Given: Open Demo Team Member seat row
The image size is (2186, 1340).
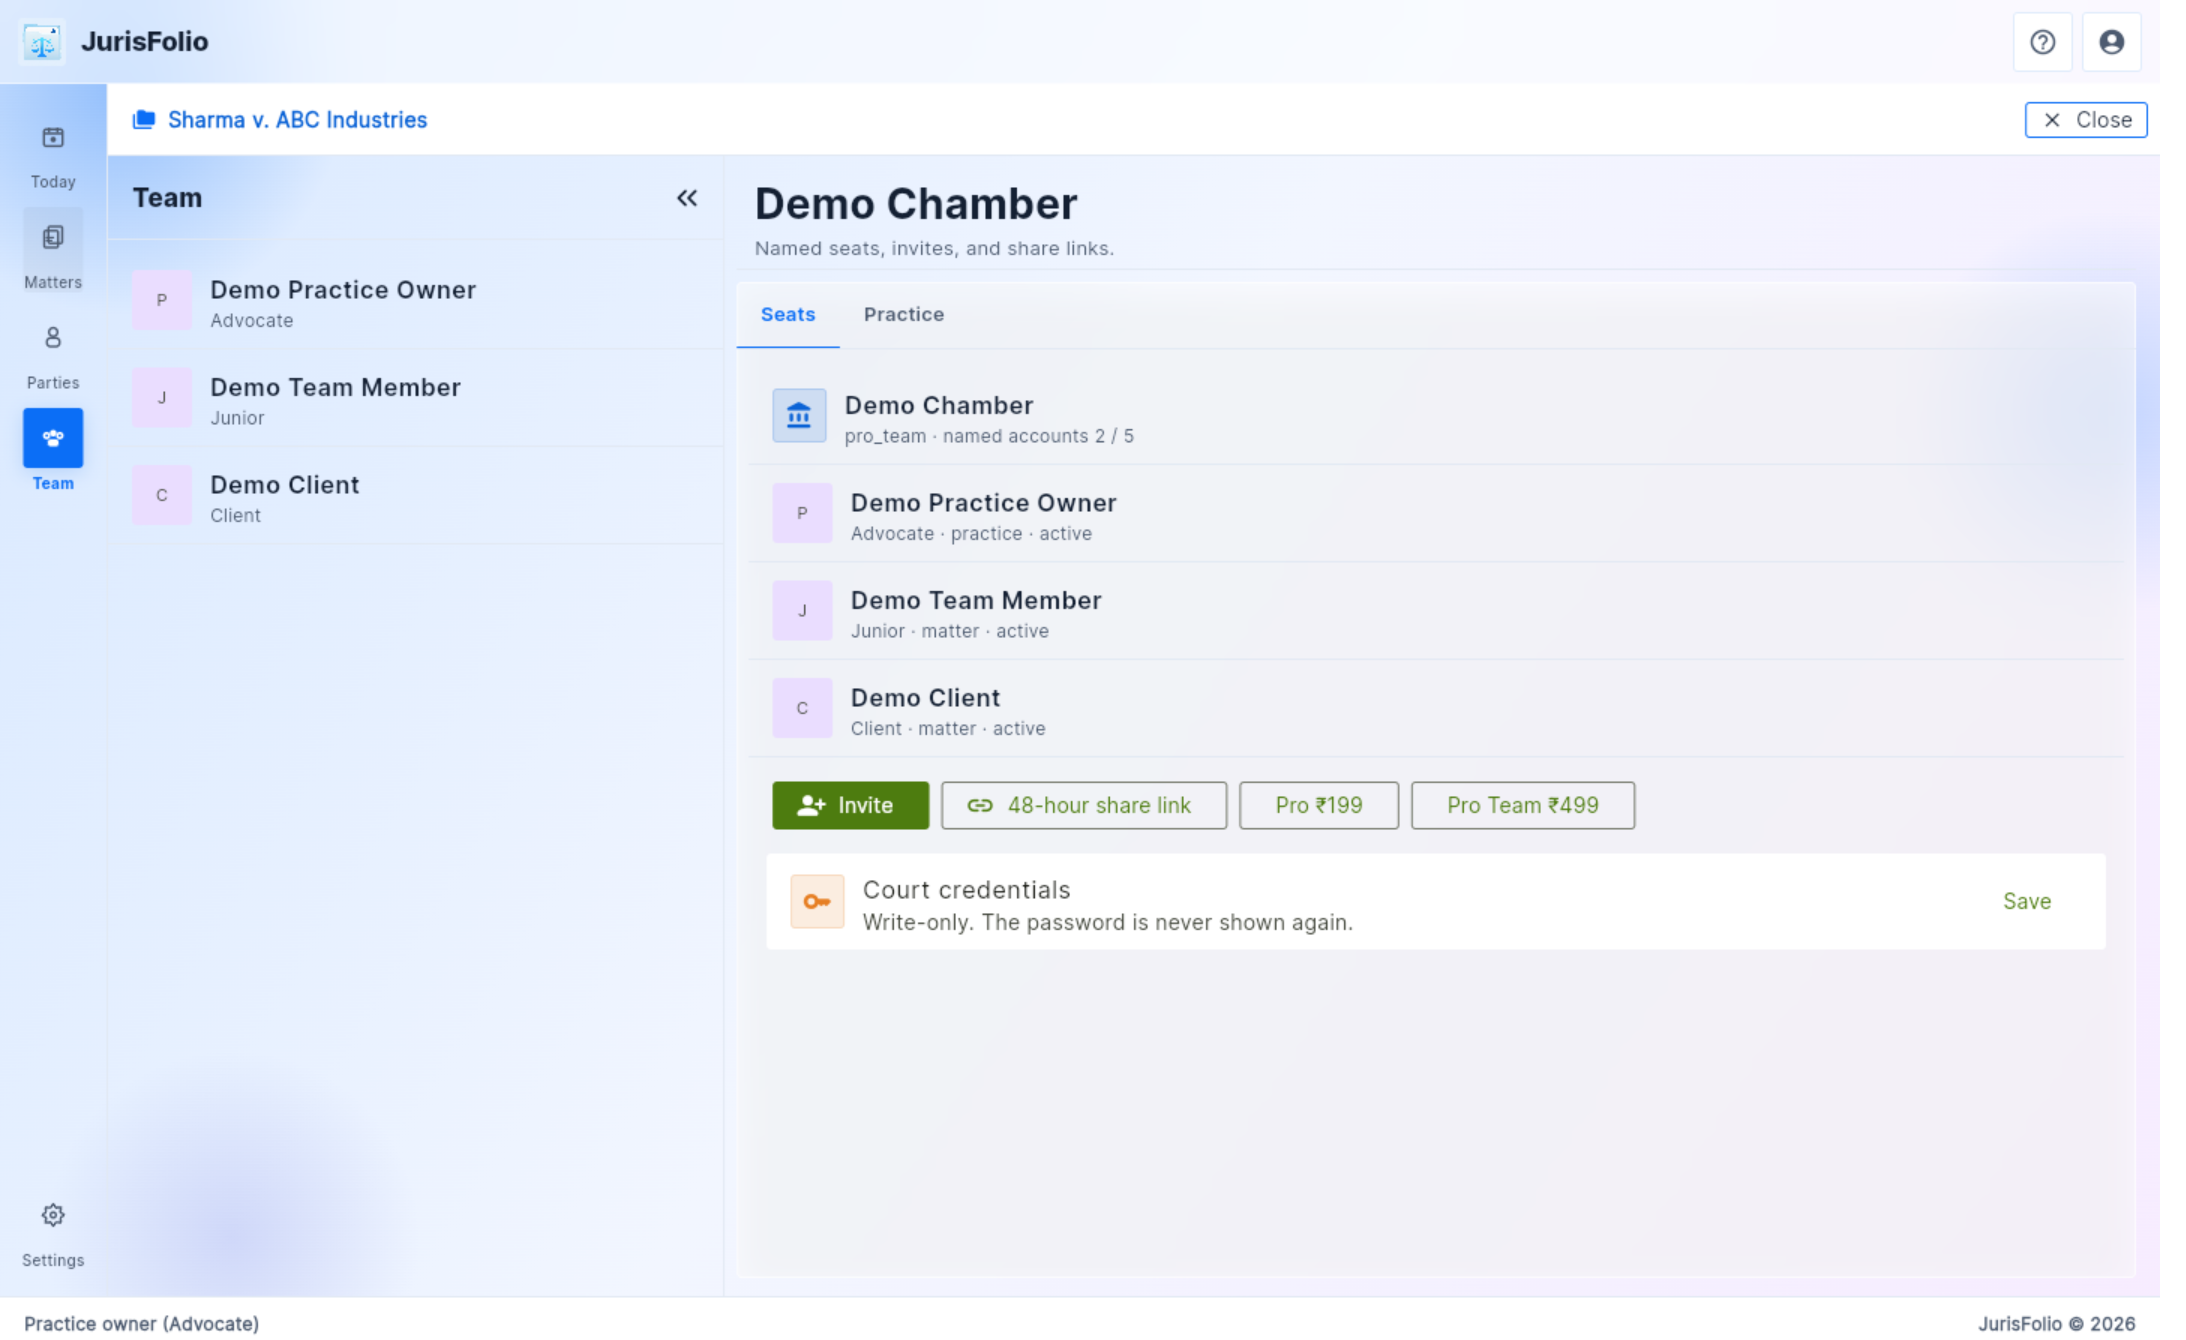Looking at the screenshot, I should click(x=1436, y=610).
